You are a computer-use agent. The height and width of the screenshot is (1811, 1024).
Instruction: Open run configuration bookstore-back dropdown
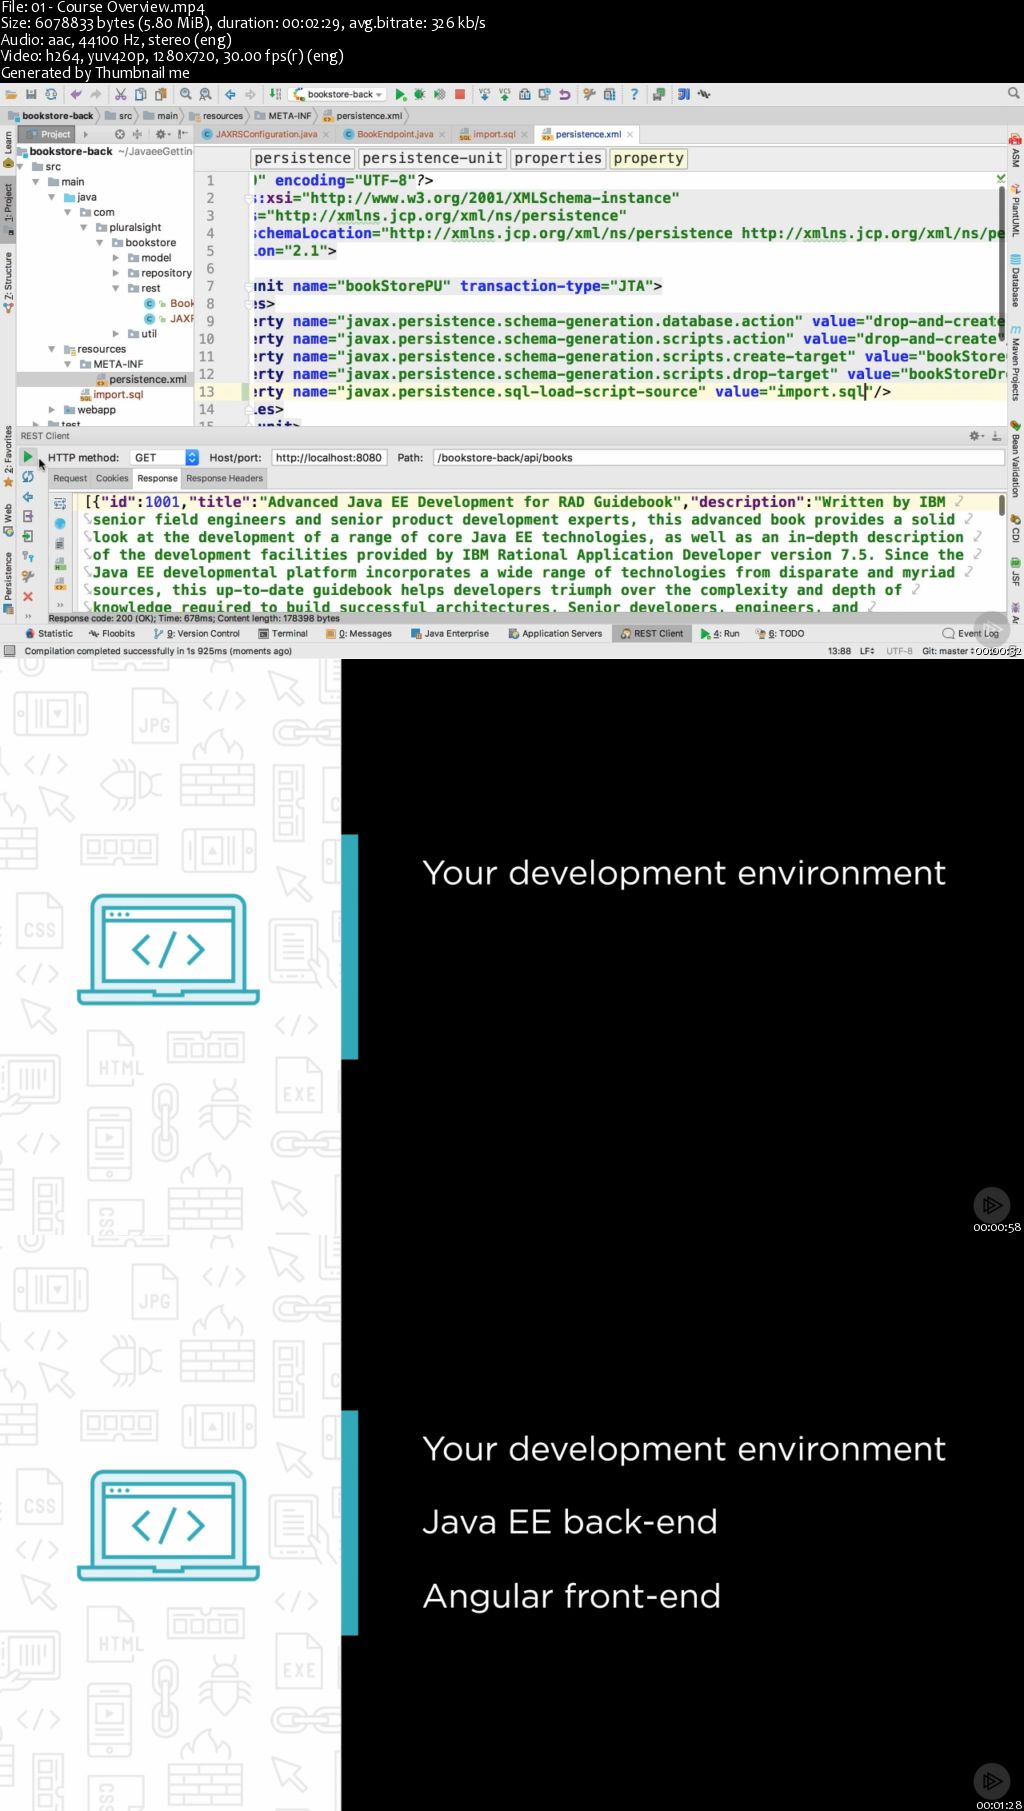point(340,94)
